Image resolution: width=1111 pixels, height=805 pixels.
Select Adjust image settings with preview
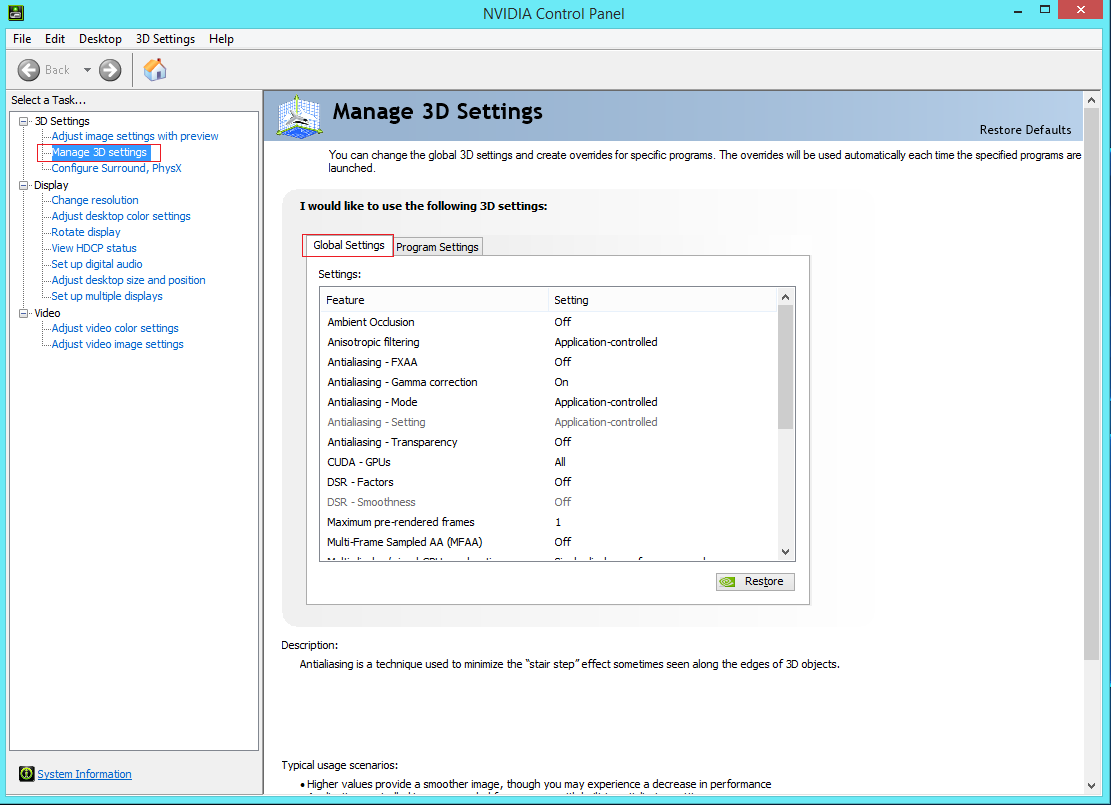pyautogui.click(x=135, y=136)
